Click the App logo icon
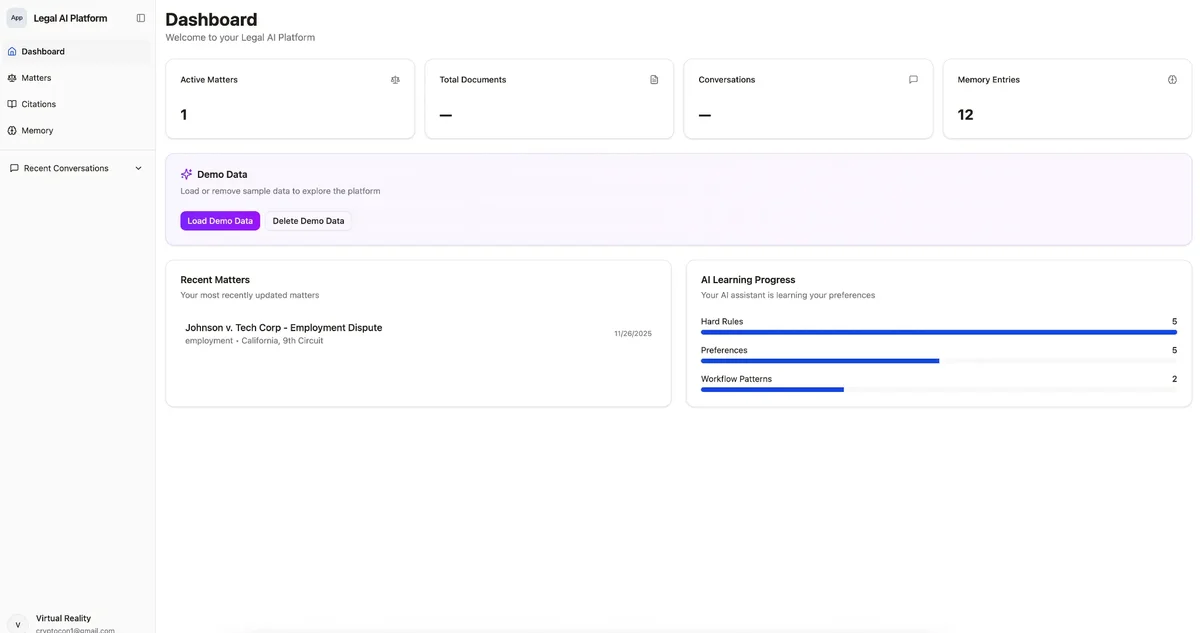Viewport: 1200px width, 633px height. click(x=17, y=18)
